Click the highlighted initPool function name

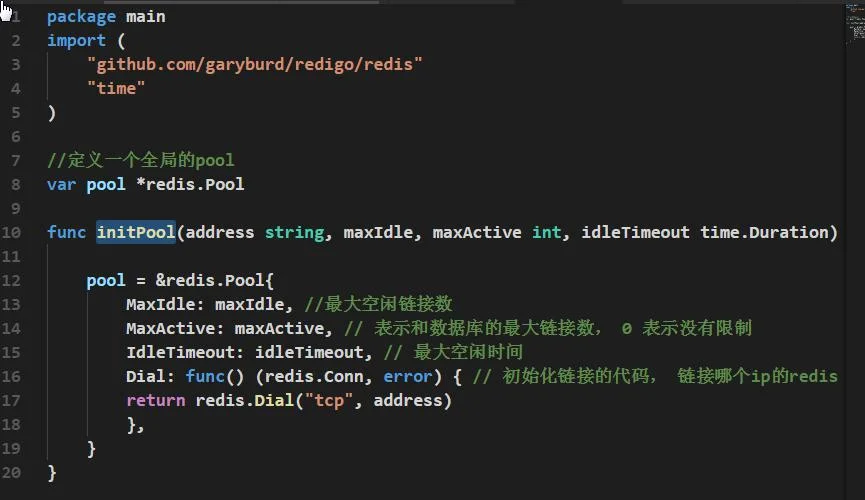coord(136,232)
